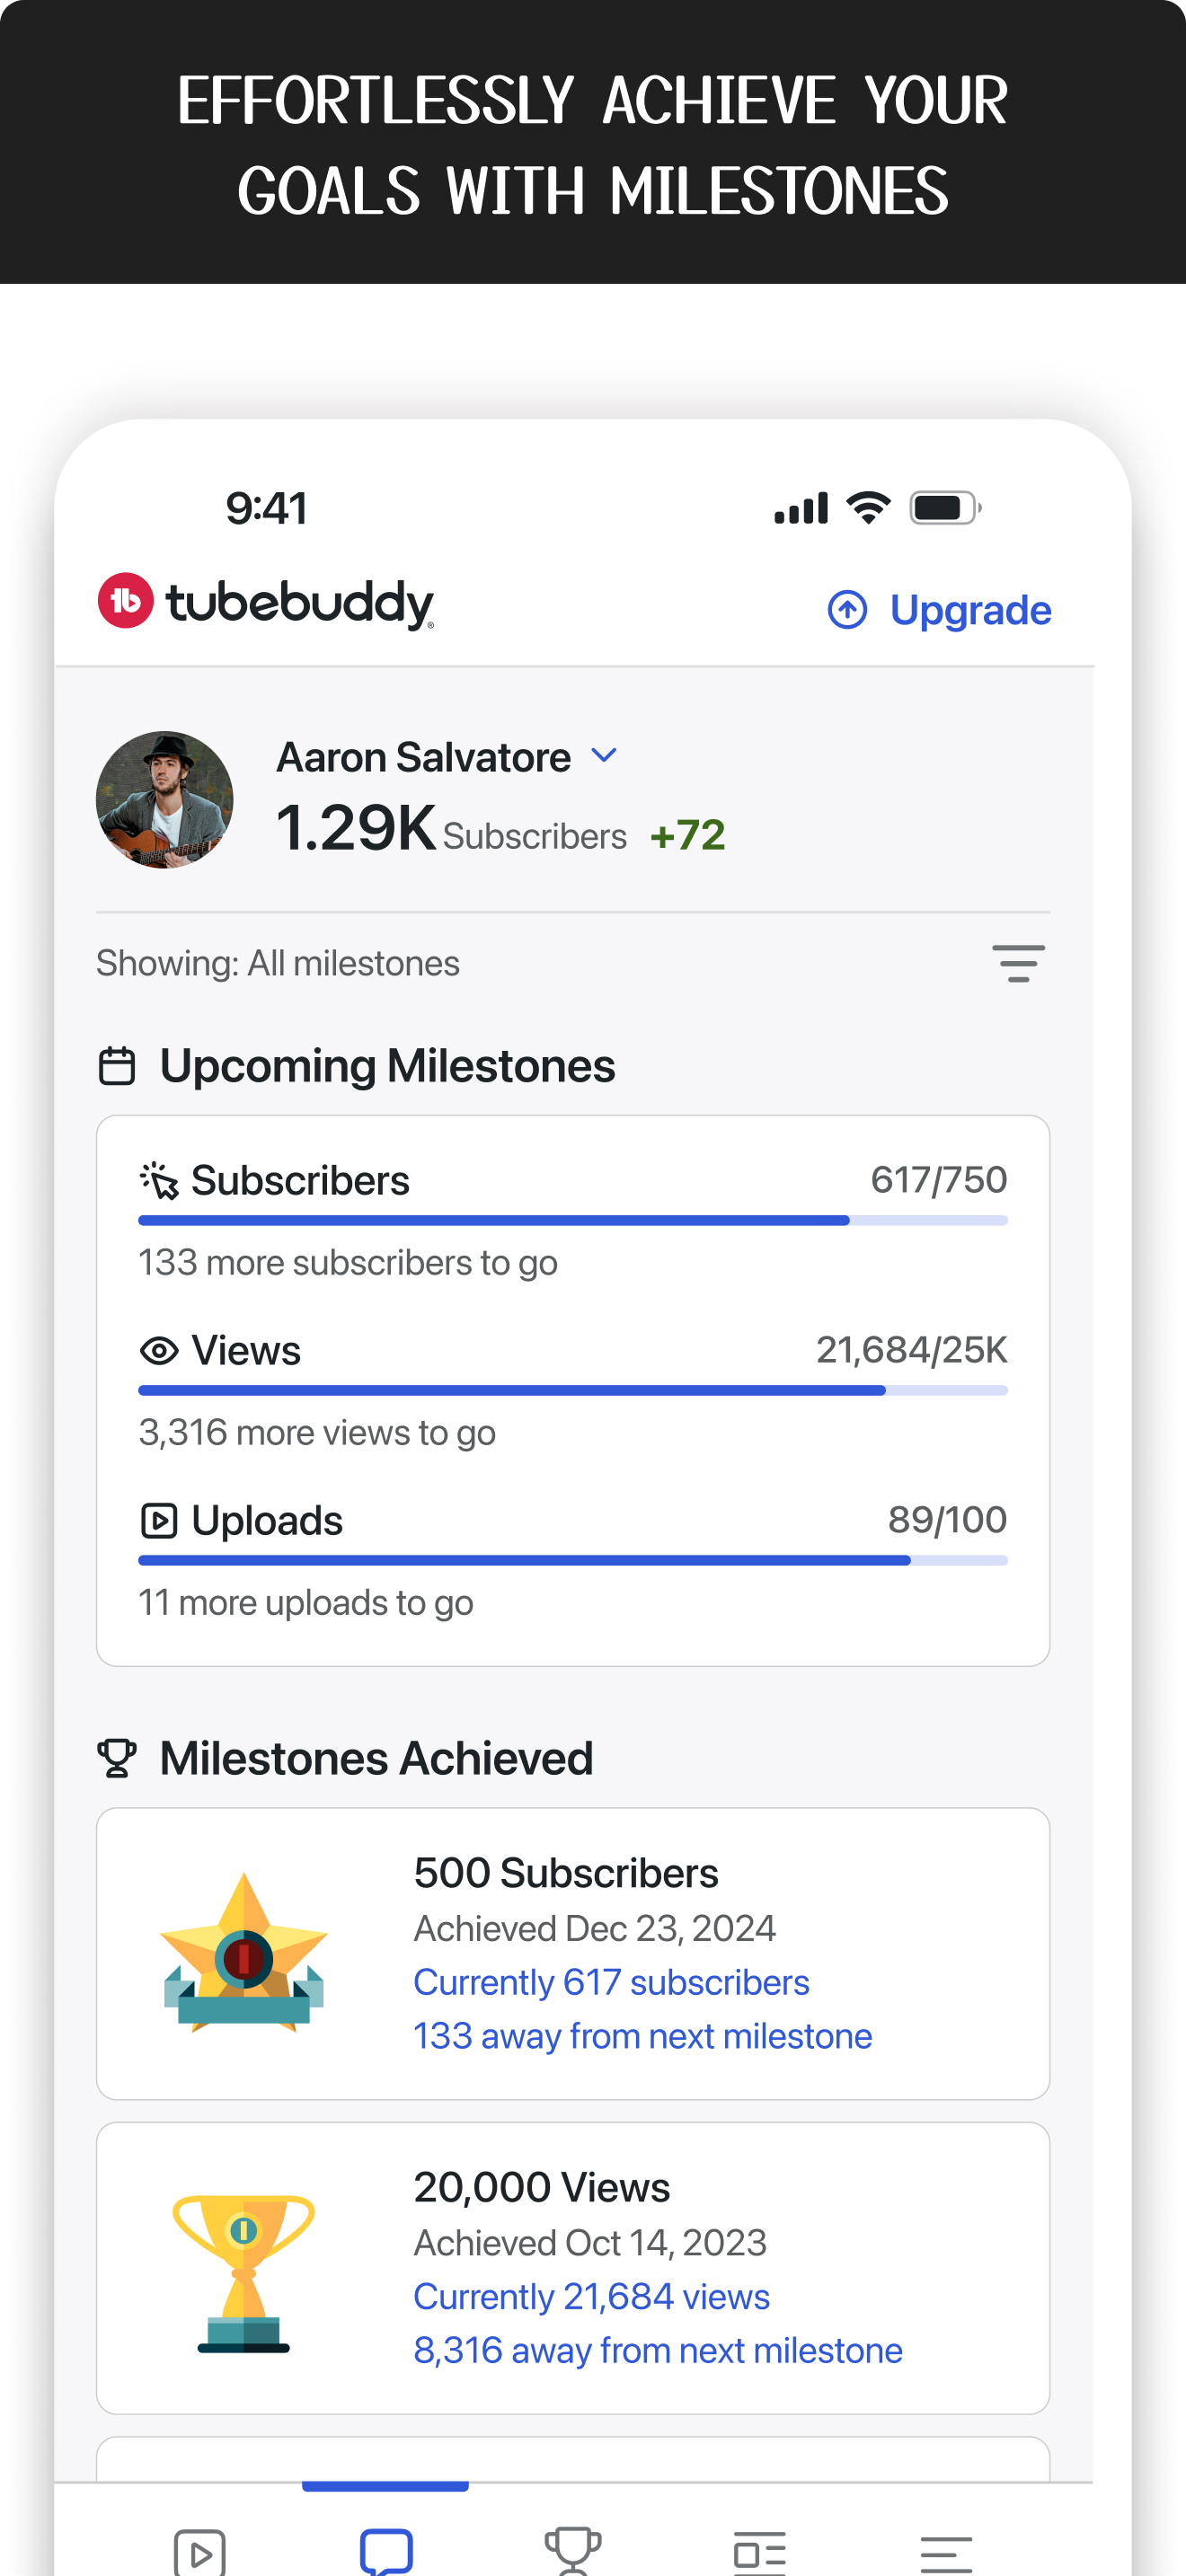1186x2576 pixels.
Task: Switch to the videos tab in bottom bar
Action: coord(200,2552)
